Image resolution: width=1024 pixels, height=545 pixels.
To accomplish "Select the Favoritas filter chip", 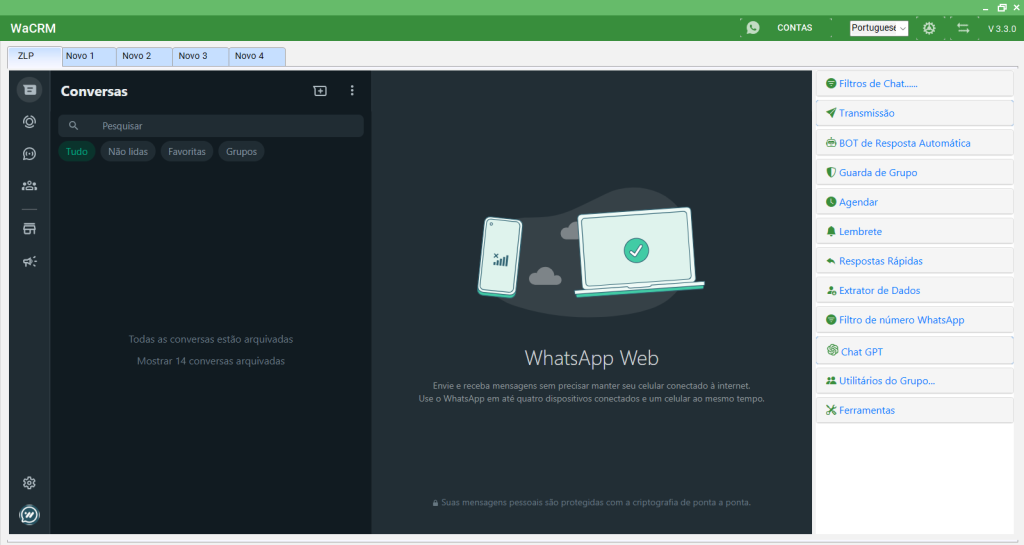I will (x=187, y=151).
